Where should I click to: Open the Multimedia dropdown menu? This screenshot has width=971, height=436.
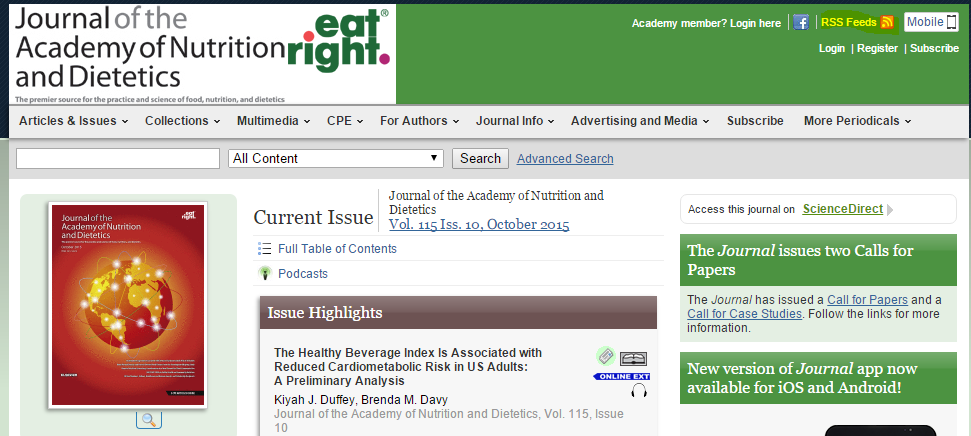tap(274, 121)
